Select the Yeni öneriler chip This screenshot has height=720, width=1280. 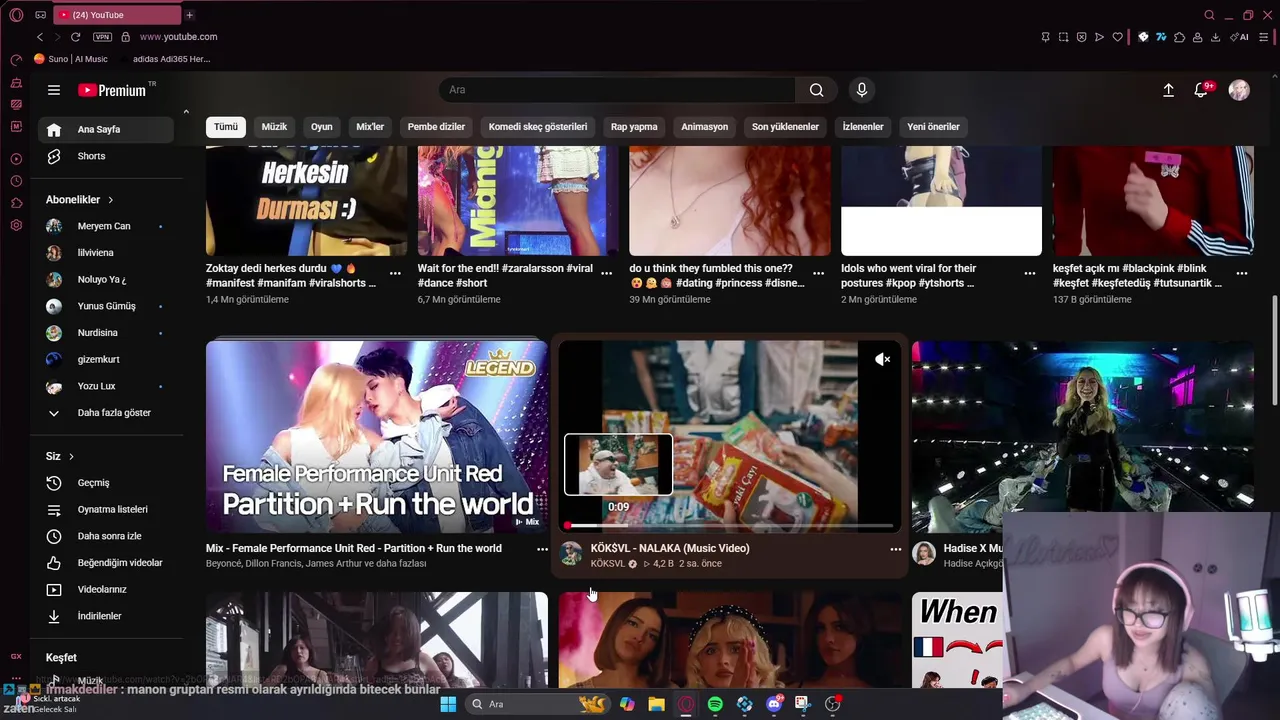933,127
